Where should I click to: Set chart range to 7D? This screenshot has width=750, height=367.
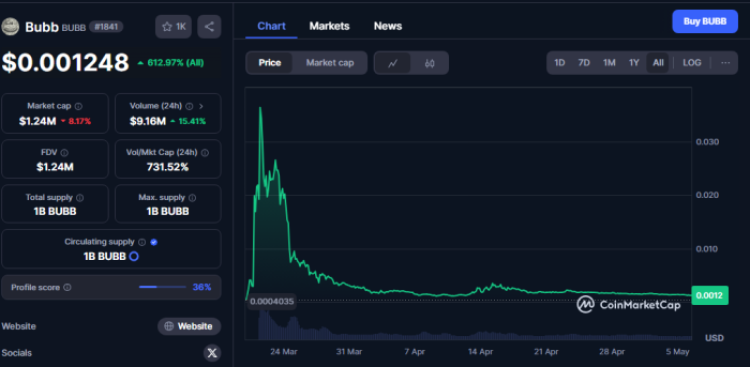click(584, 63)
